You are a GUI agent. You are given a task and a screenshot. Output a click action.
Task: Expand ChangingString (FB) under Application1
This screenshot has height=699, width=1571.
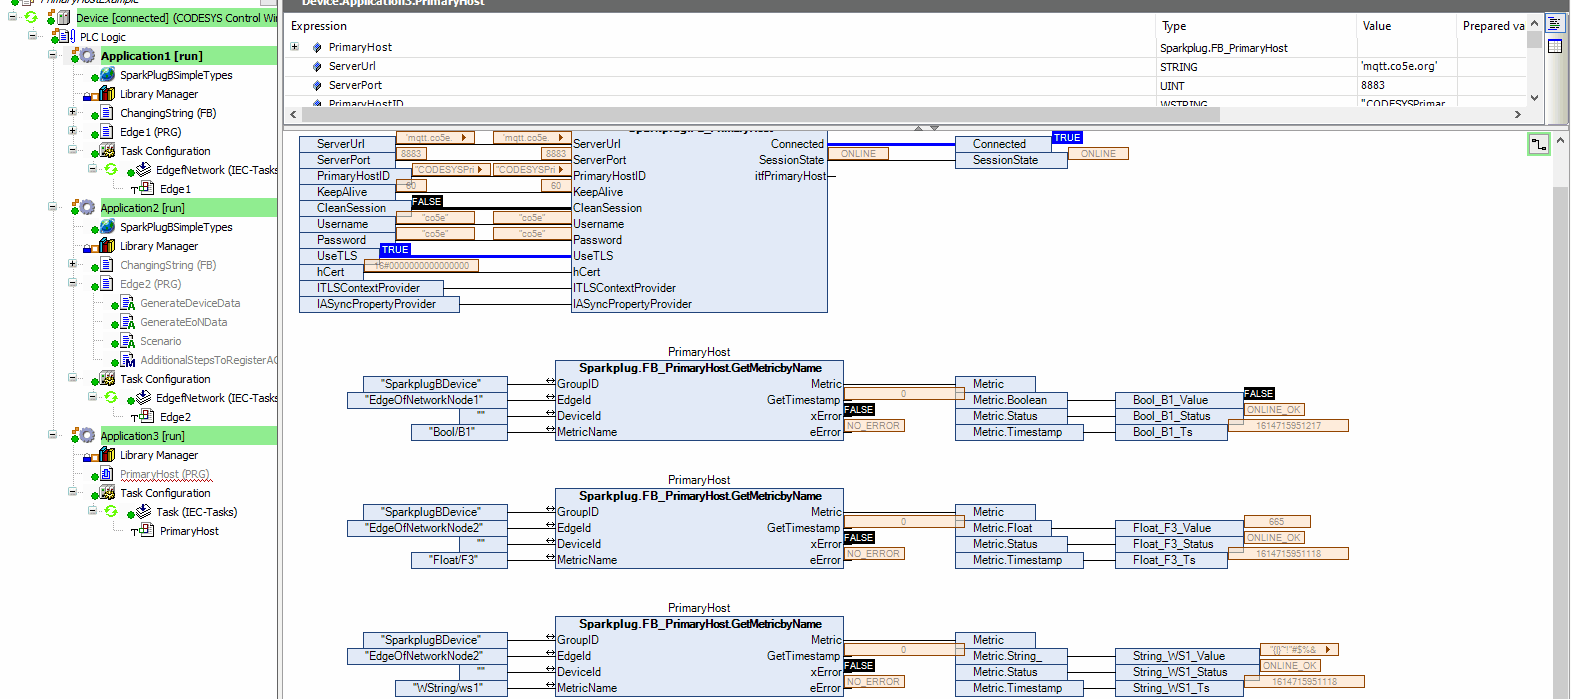pos(72,112)
